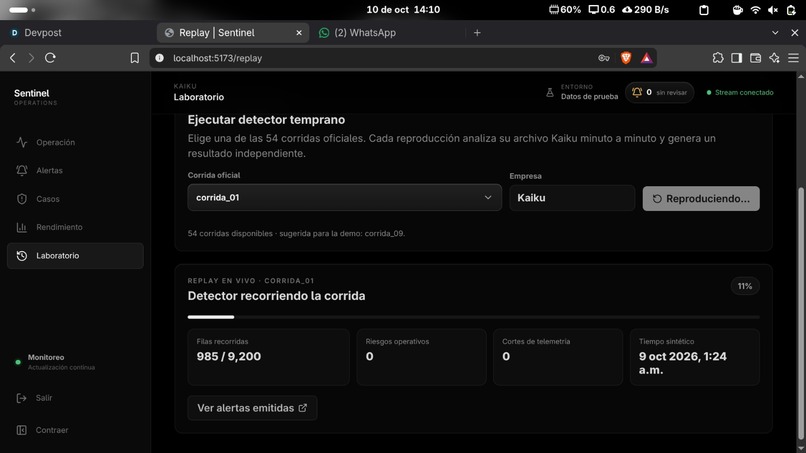This screenshot has height=453, width=806.
Task: Click the Filas recorridas 985 / 9,200 value
Action: click(229, 356)
